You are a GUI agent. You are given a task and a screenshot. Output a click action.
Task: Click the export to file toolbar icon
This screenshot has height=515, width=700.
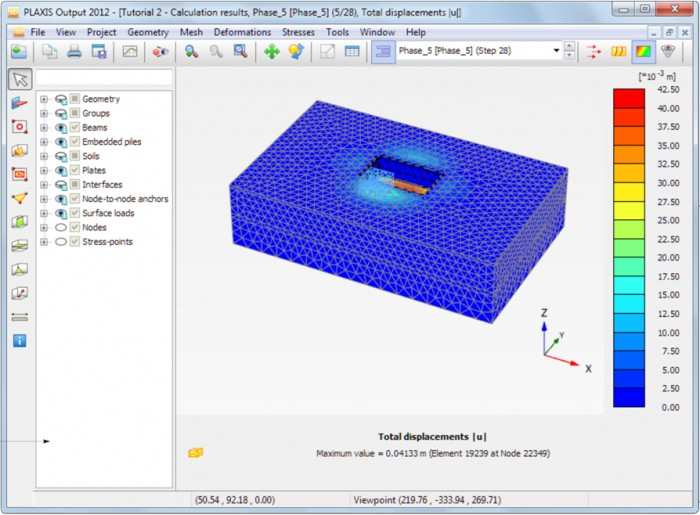pos(99,51)
